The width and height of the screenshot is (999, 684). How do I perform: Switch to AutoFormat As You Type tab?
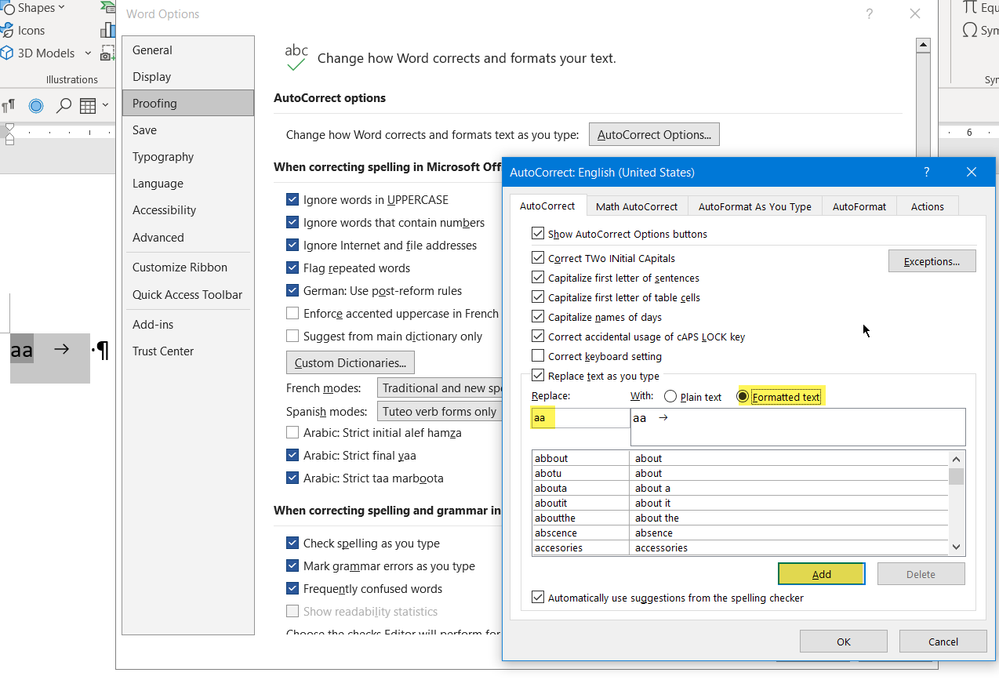[754, 206]
